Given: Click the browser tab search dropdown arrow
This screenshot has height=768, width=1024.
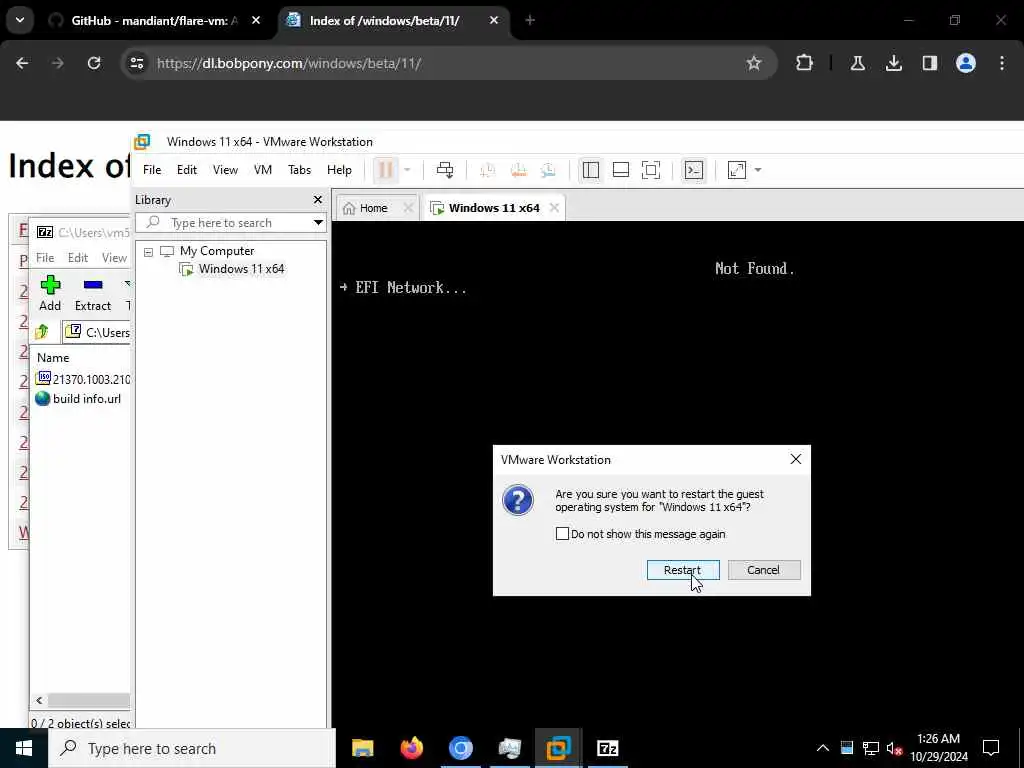Looking at the screenshot, I should point(20,20).
